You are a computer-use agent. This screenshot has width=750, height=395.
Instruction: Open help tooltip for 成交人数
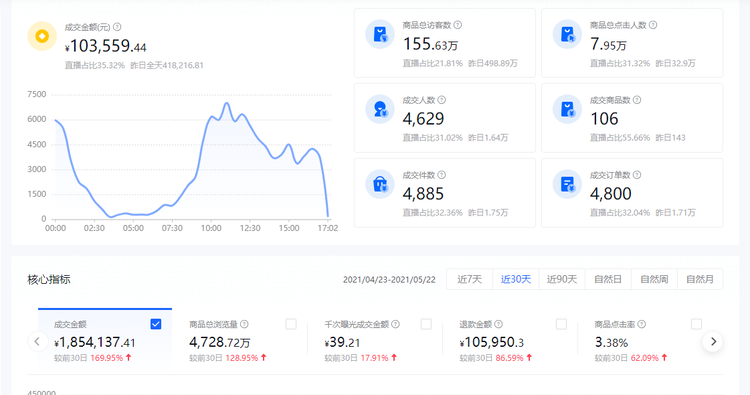pos(441,100)
